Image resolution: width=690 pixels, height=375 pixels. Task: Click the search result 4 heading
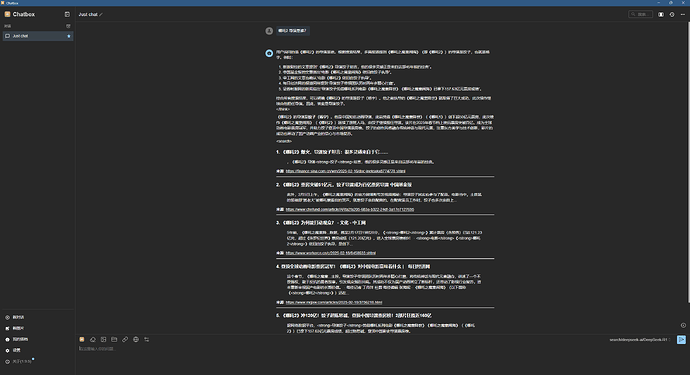(353, 266)
